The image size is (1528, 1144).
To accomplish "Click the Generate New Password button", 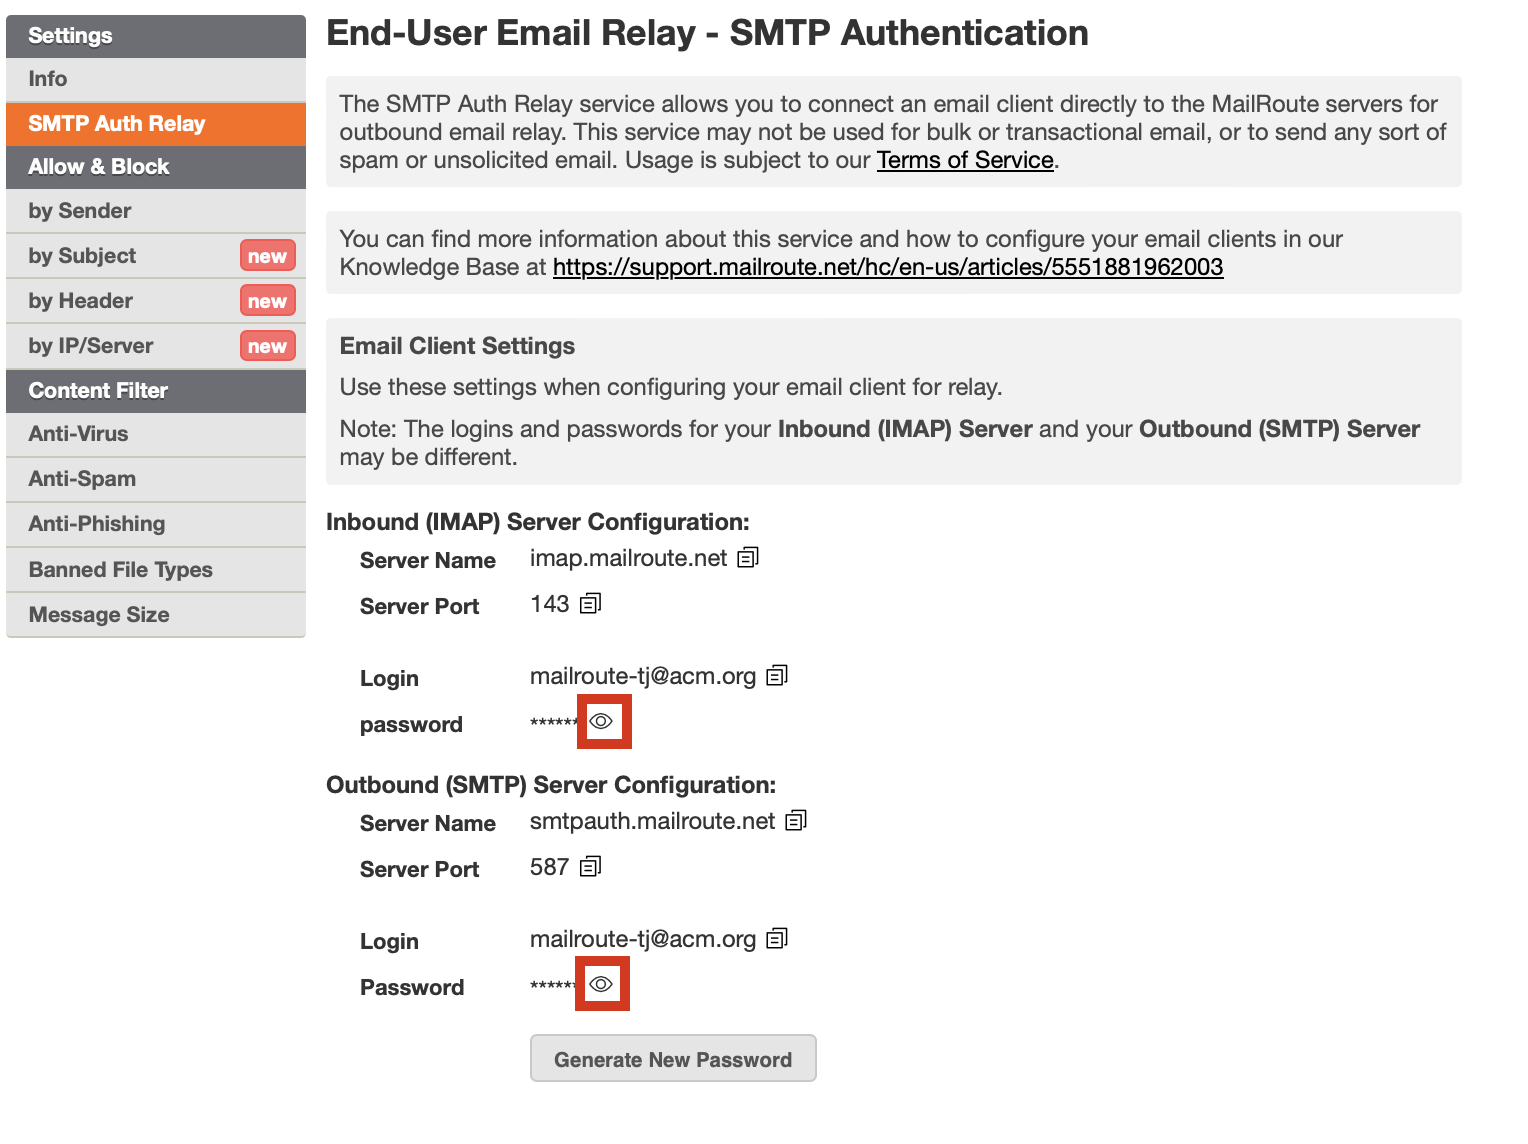I will point(673,1059).
